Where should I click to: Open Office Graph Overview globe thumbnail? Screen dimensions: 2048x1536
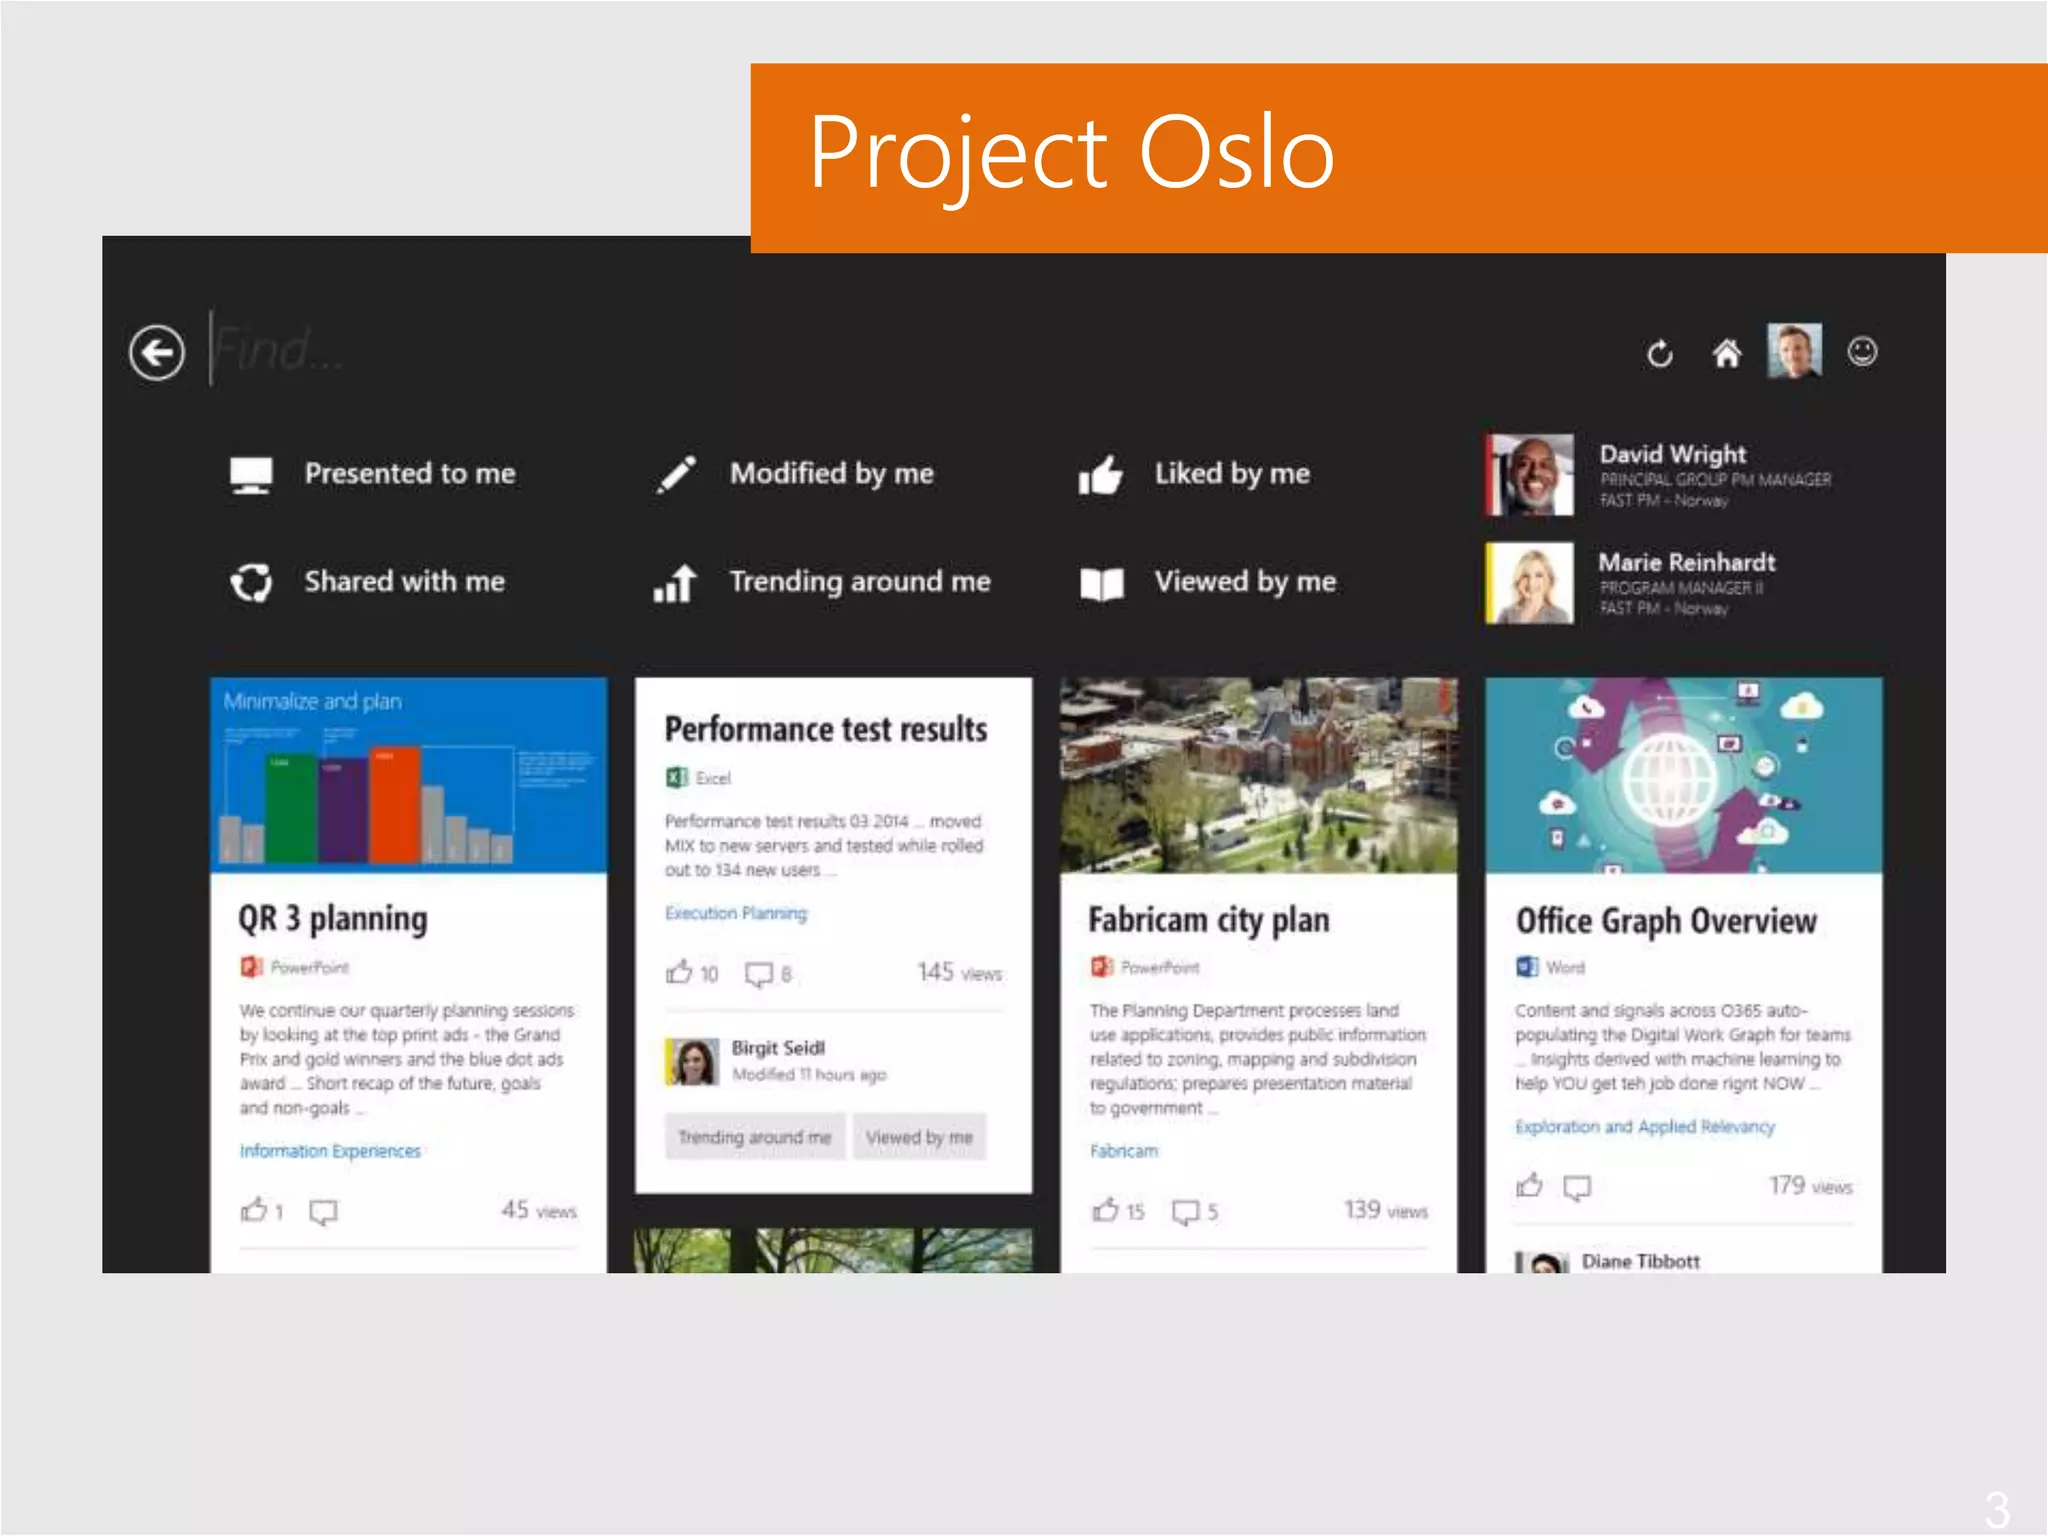coord(1684,775)
